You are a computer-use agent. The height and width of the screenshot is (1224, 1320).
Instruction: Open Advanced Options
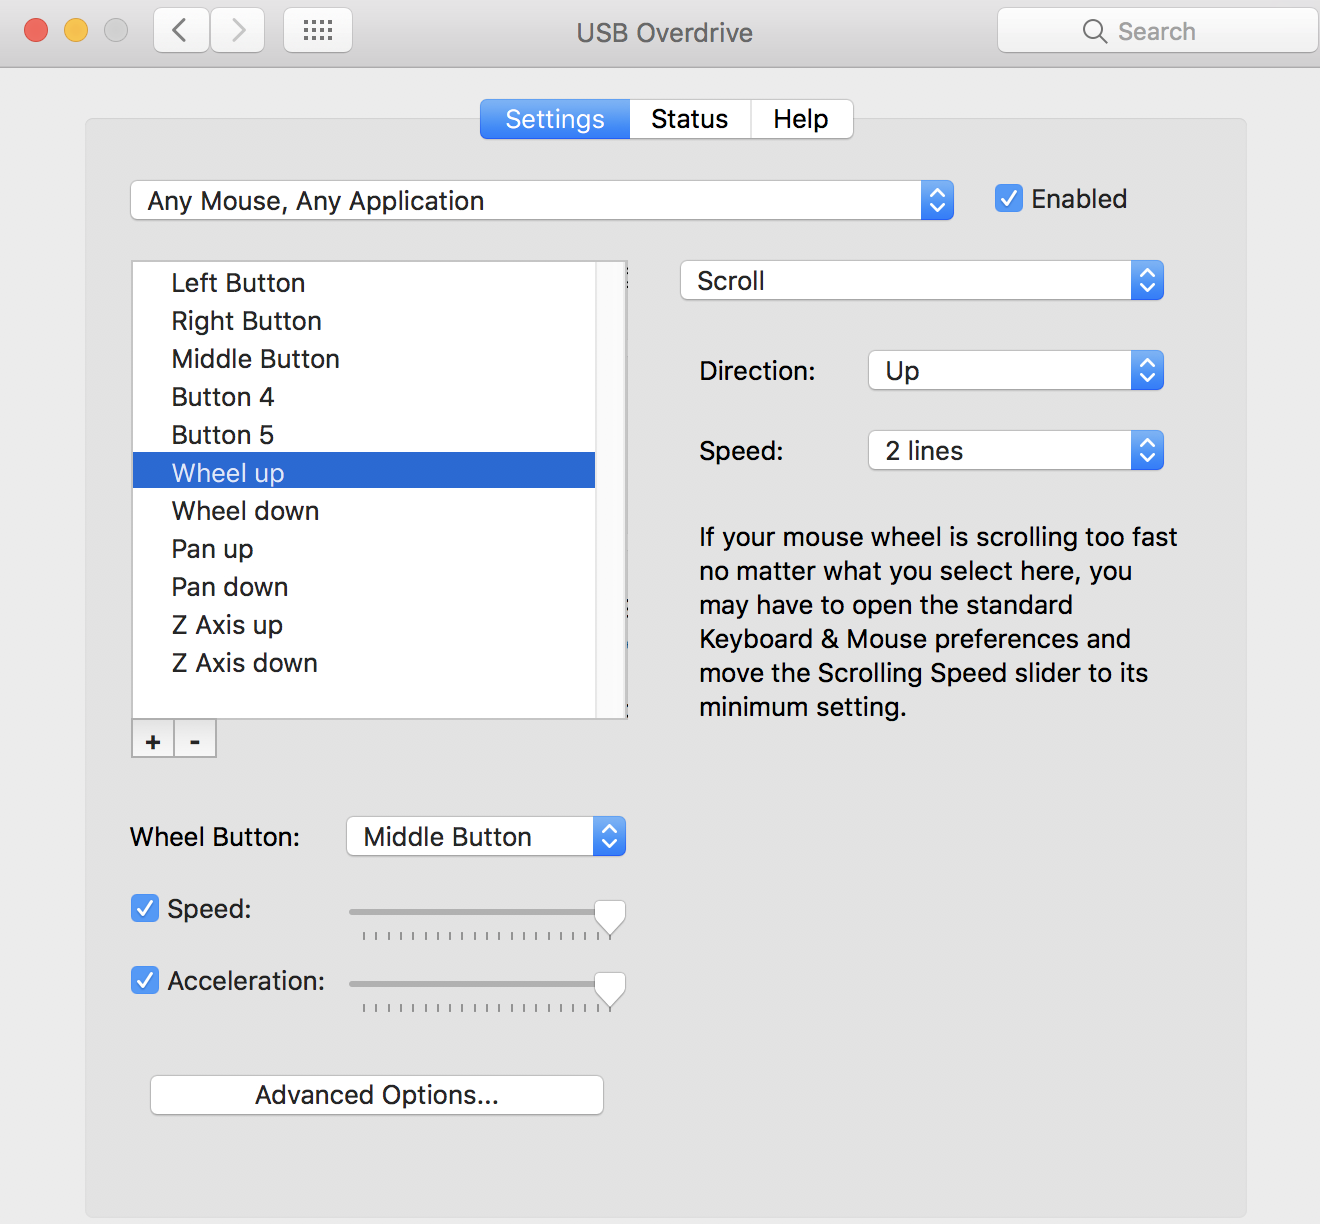[x=377, y=1095]
